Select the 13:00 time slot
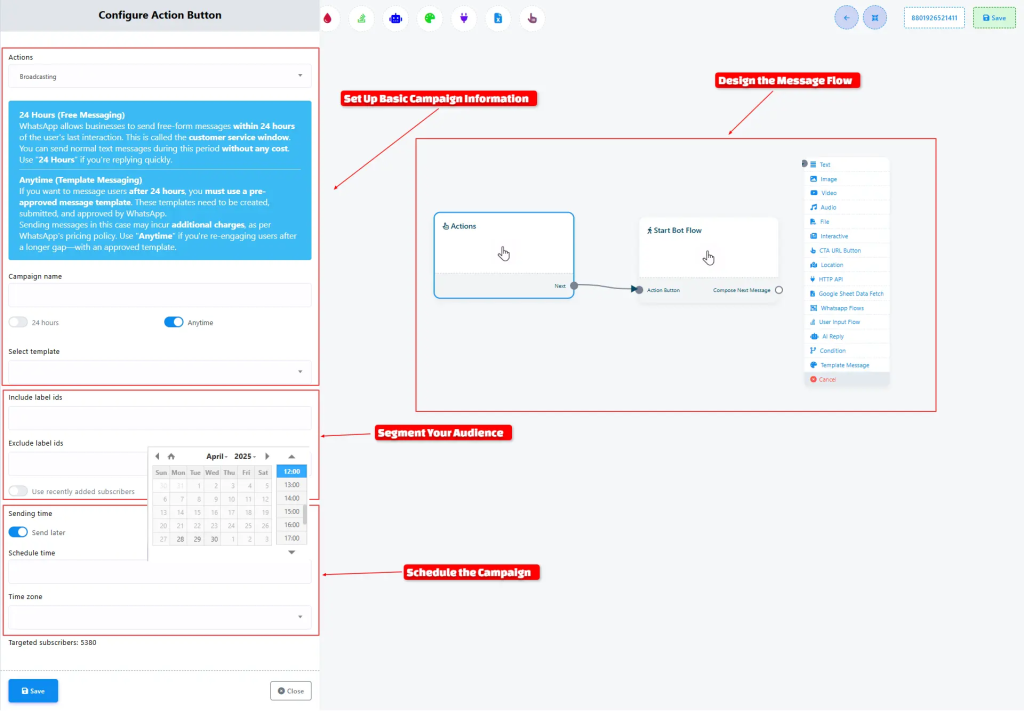This screenshot has height=711, width=1024. tap(291, 485)
